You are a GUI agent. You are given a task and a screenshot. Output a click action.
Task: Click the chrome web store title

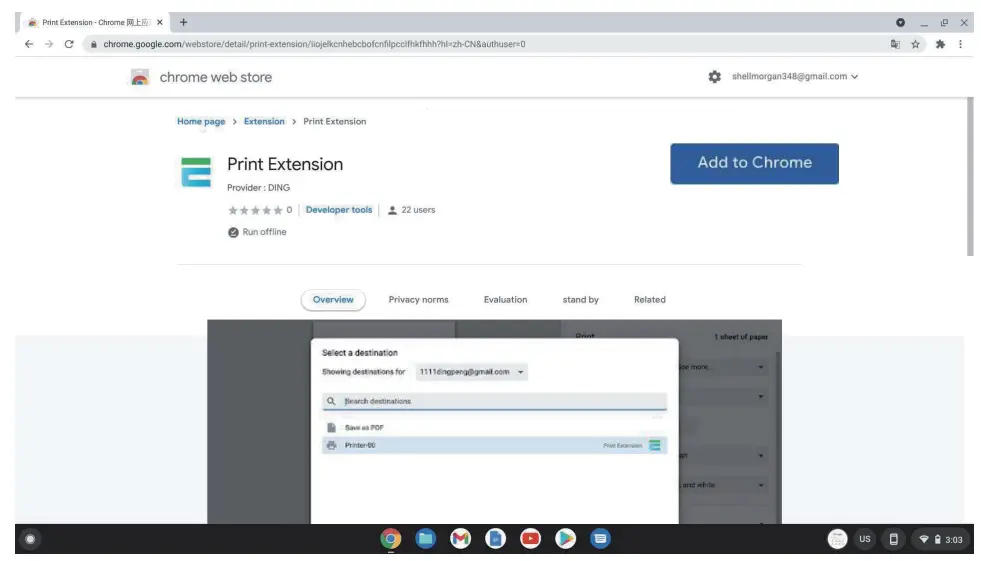click(x=215, y=77)
